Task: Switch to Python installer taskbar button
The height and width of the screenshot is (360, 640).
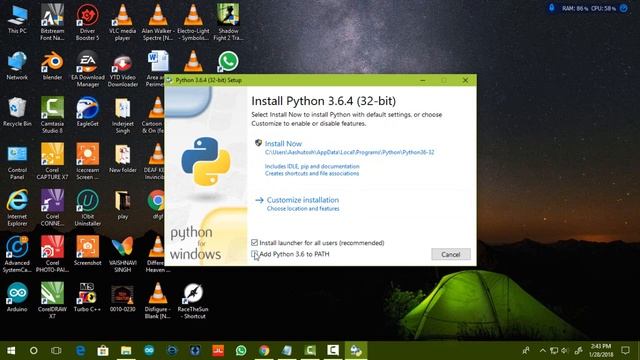Action: [356, 351]
